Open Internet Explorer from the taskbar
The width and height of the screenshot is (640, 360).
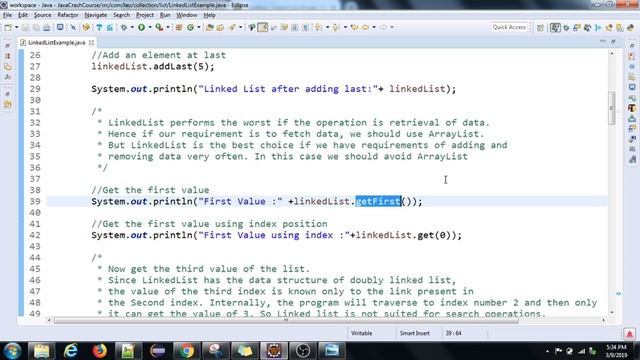coord(70,351)
